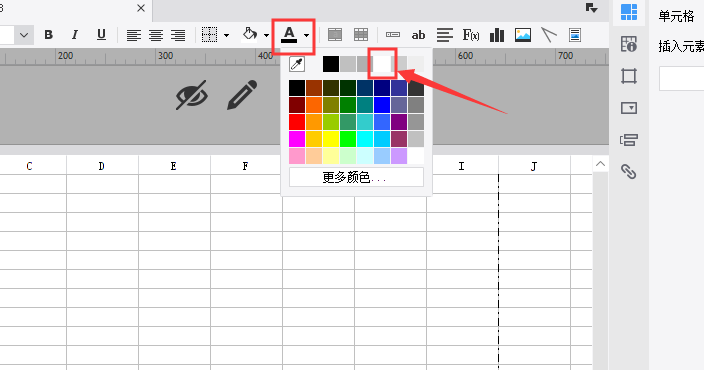Toggle the hidden eye icon
The width and height of the screenshot is (704, 370).
coord(192,95)
